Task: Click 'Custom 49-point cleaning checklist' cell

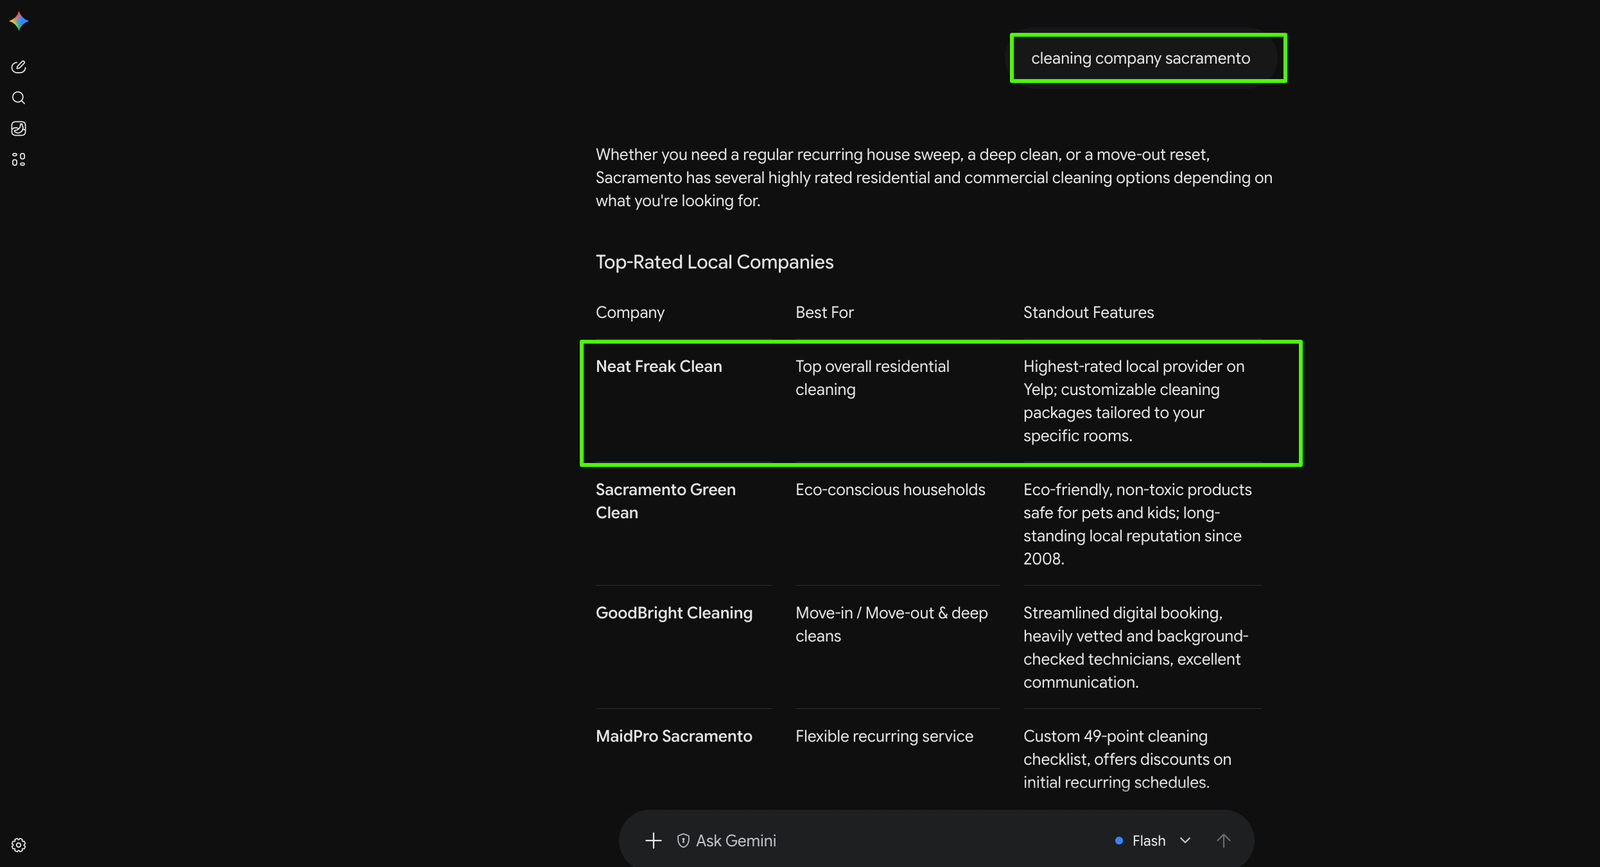Action: 1128,759
